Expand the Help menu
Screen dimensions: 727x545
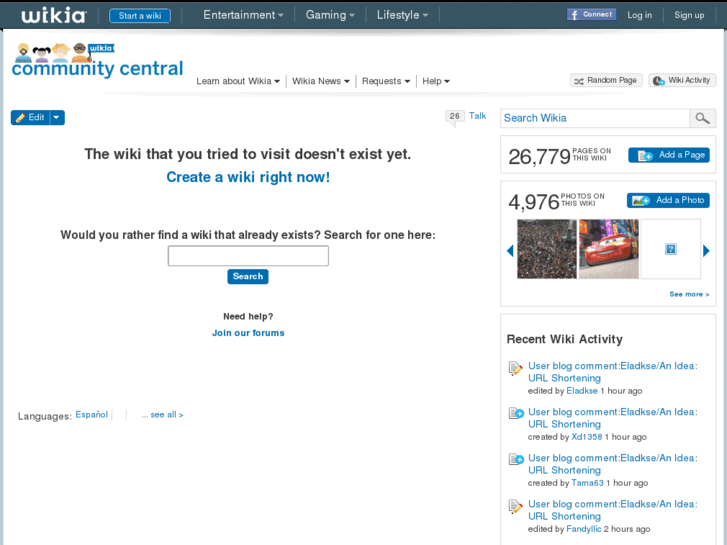pyautogui.click(x=436, y=81)
